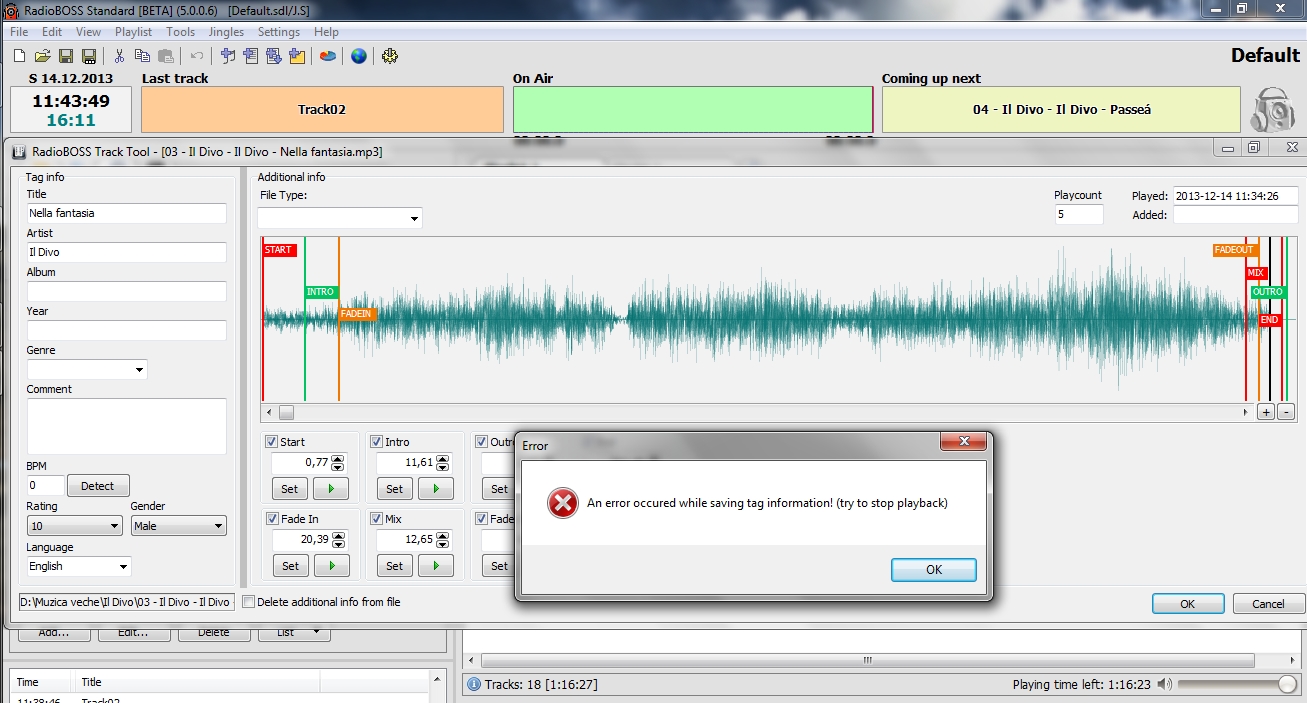Add a folder using the toolbar icon
This screenshot has height=703, width=1307.
point(296,56)
